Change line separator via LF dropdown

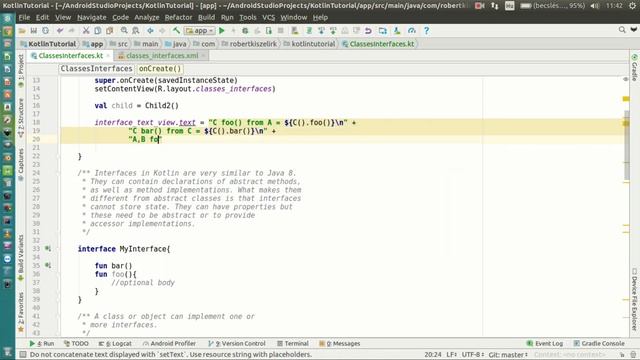(x=451, y=354)
